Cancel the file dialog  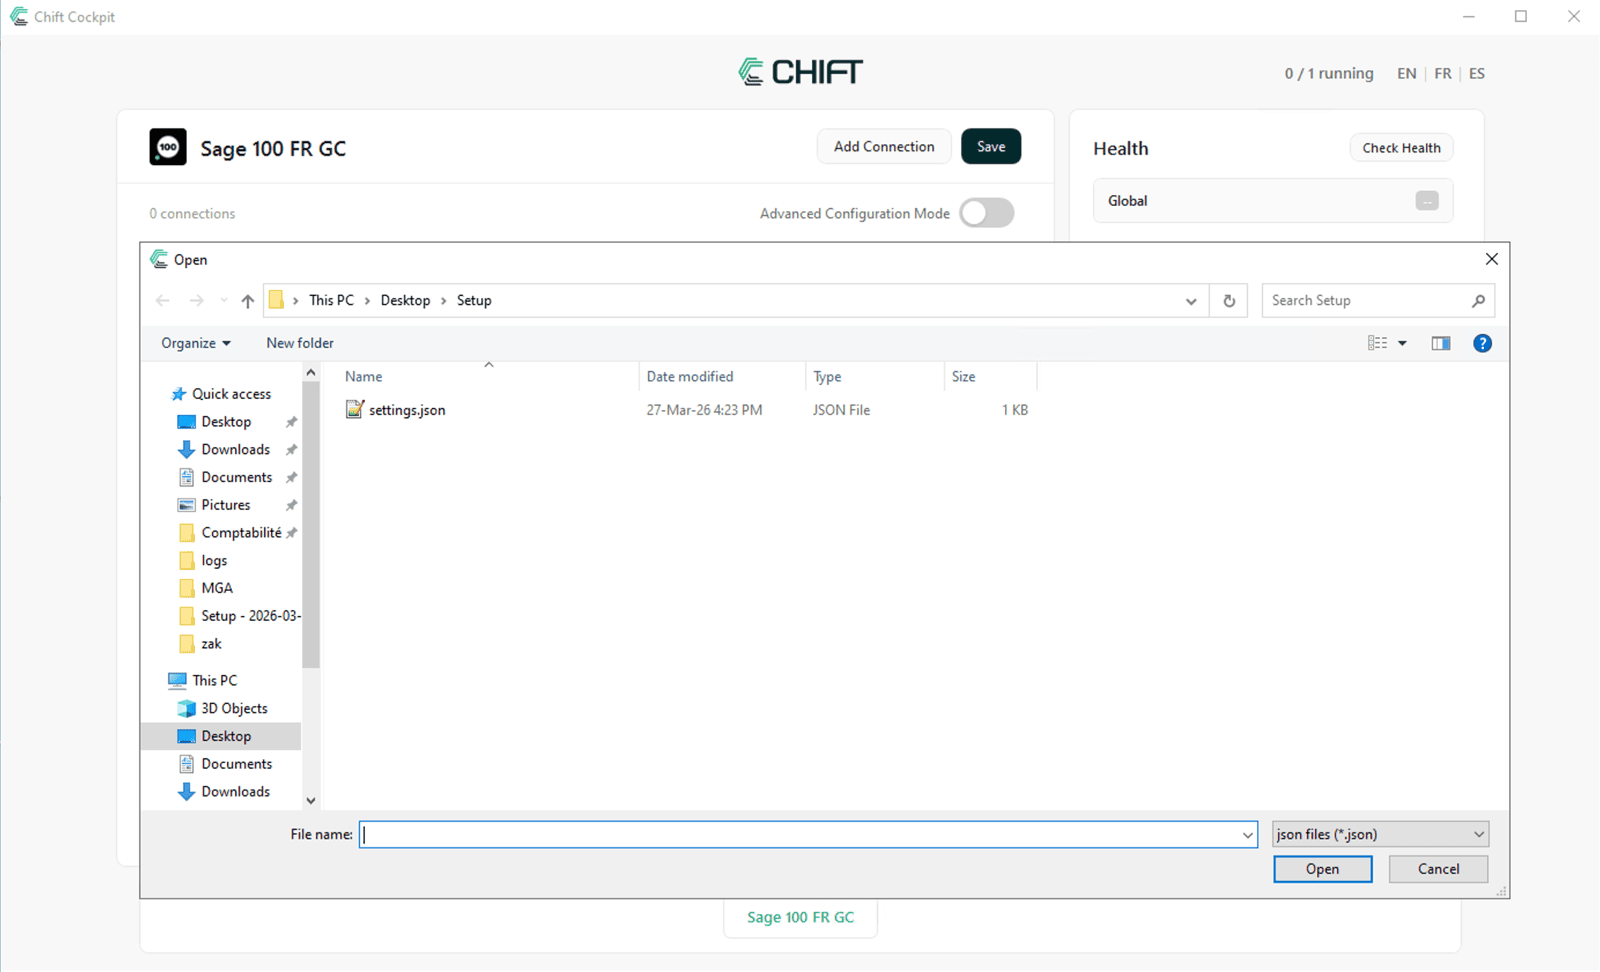point(1438,869)
